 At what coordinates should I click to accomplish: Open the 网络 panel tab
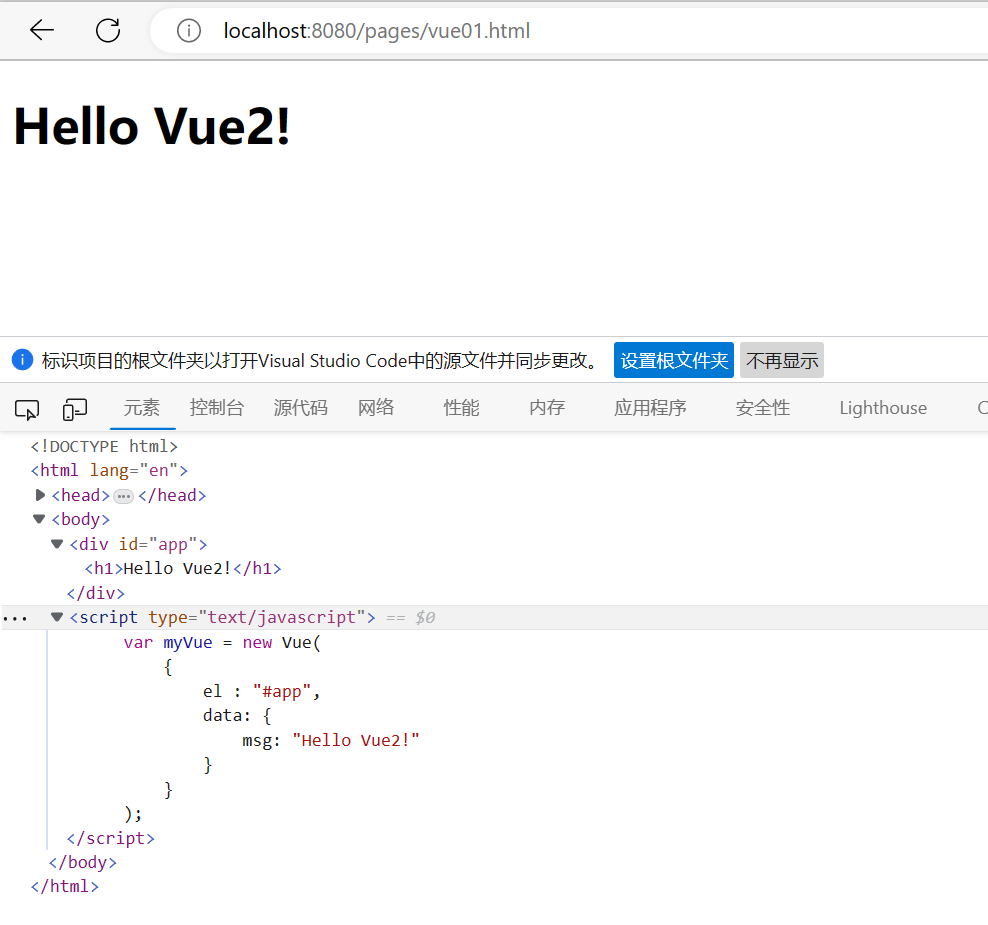pos(375,407)
